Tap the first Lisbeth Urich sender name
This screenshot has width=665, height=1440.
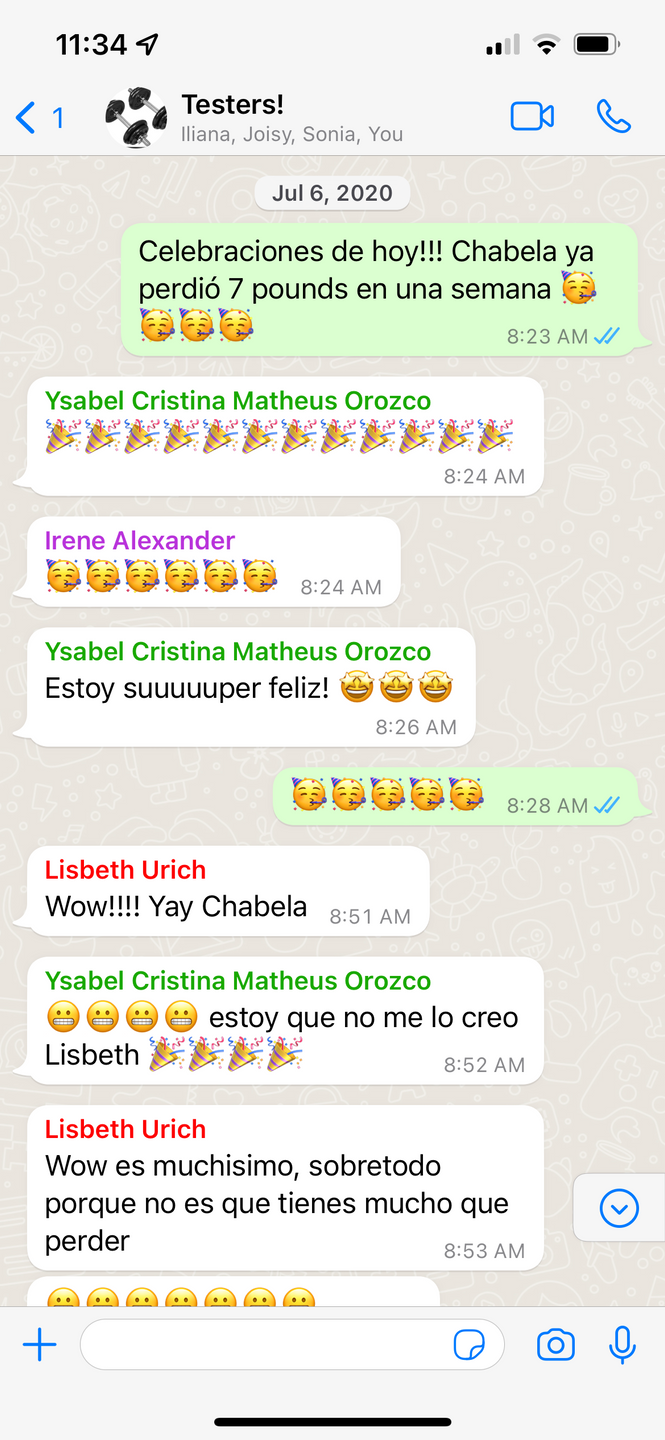[125, 870]
